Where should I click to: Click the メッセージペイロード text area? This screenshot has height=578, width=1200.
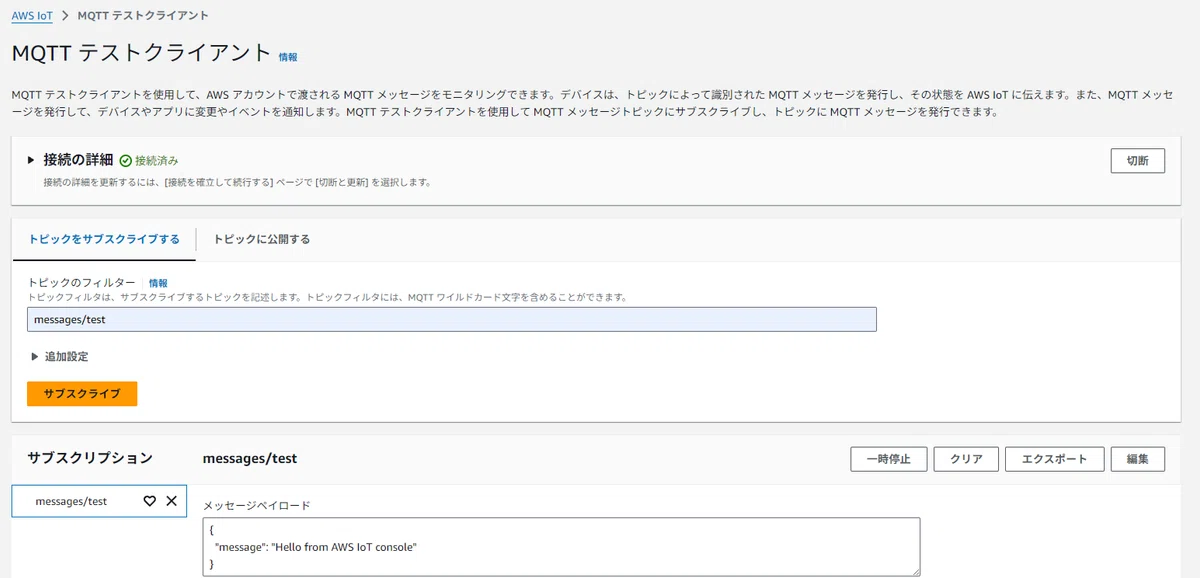[x=561, y=546]
